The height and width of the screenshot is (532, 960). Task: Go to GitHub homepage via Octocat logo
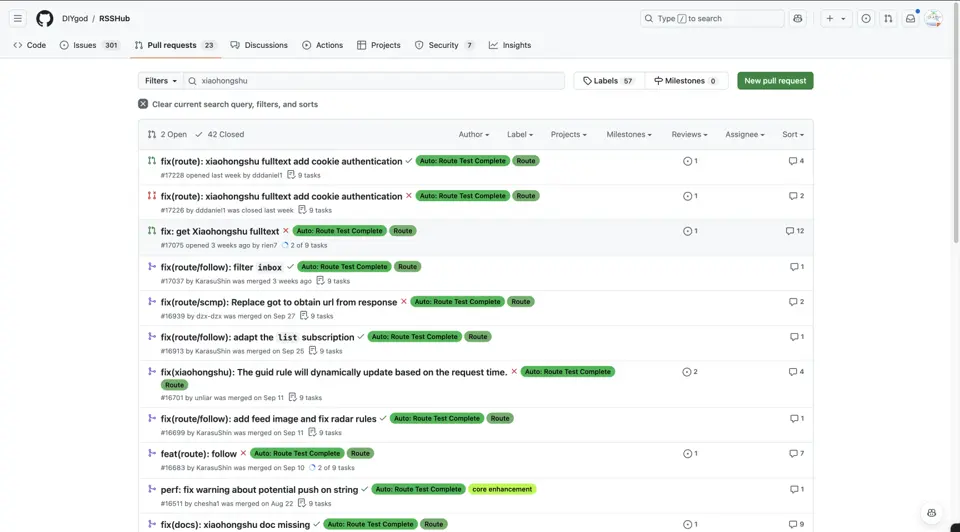point(44,18)
